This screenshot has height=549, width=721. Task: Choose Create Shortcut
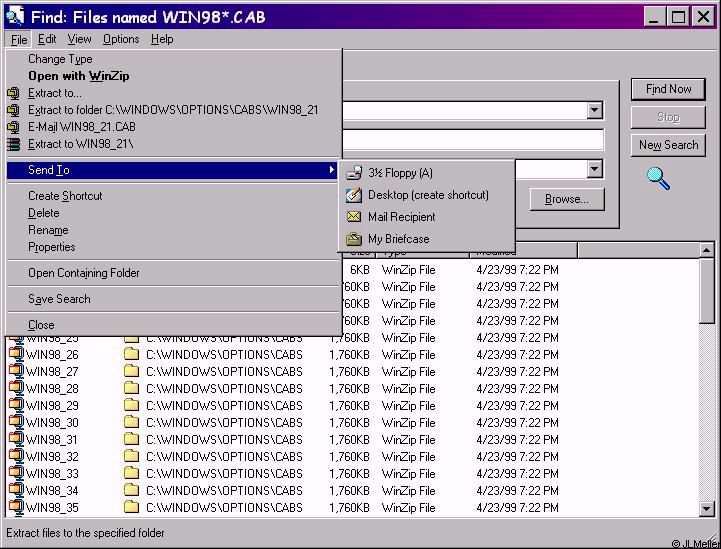pos(174,196)
